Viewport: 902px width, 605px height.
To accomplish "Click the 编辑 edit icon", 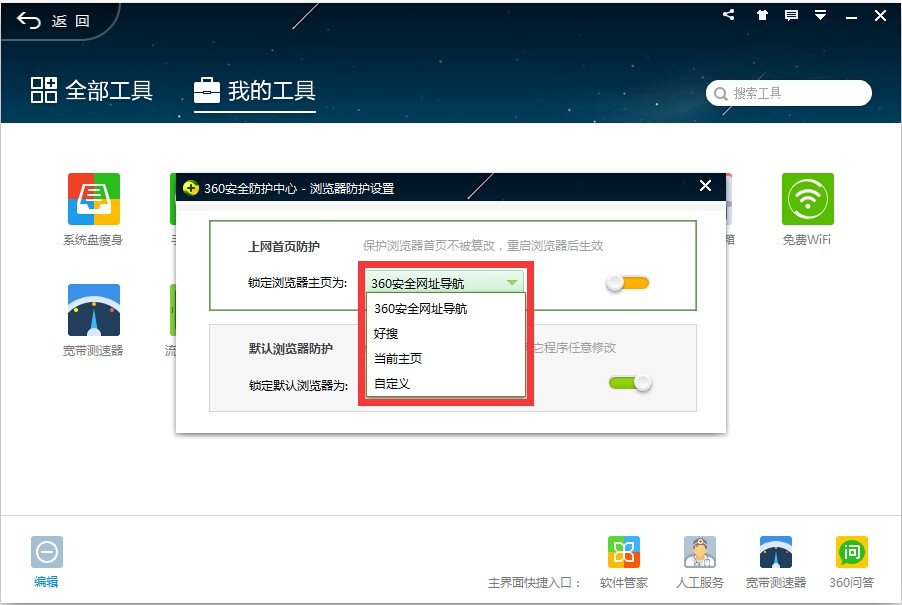I will point(47,552).
